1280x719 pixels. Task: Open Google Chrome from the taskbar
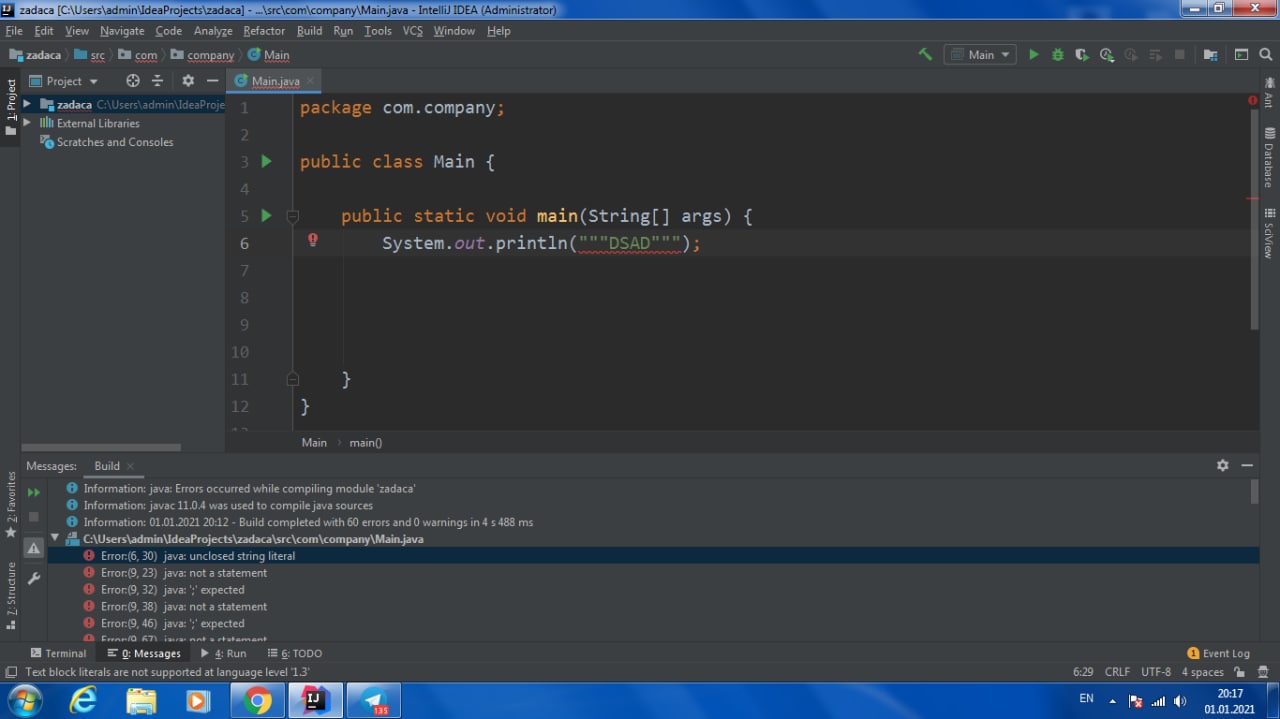(x=258, y=701)
